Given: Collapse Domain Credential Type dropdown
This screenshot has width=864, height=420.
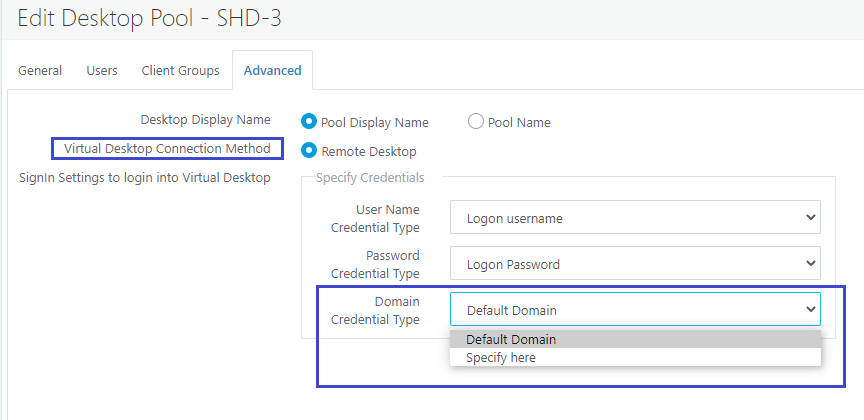Looking at the screenshot, I should coord(635,309).
